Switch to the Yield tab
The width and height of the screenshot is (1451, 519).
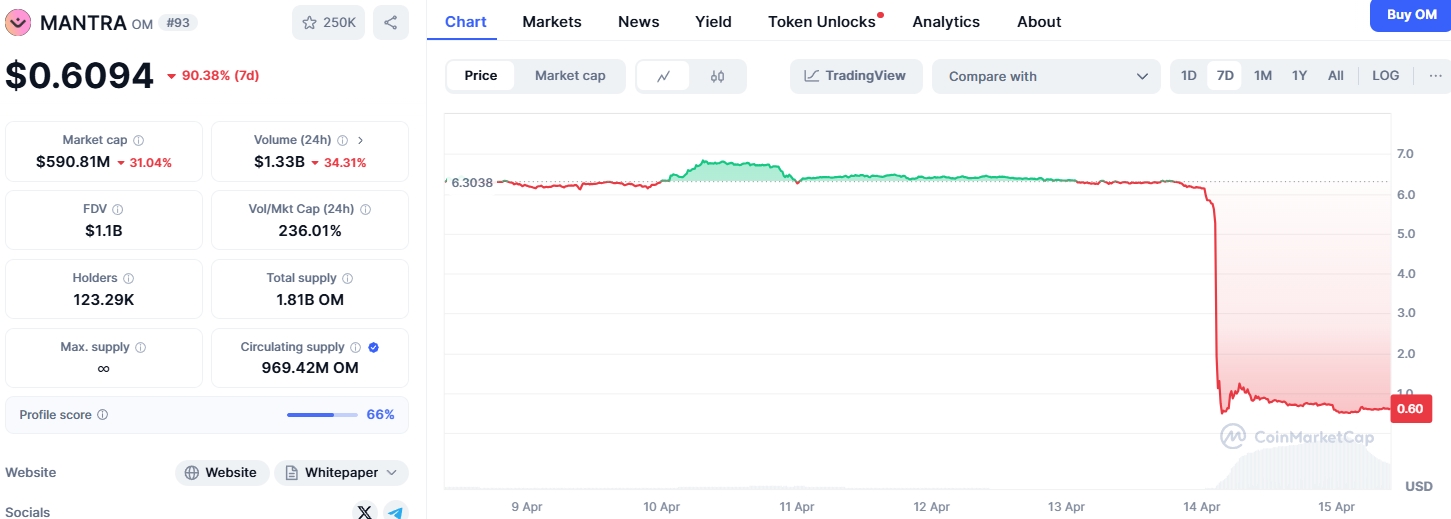(713, 21)
